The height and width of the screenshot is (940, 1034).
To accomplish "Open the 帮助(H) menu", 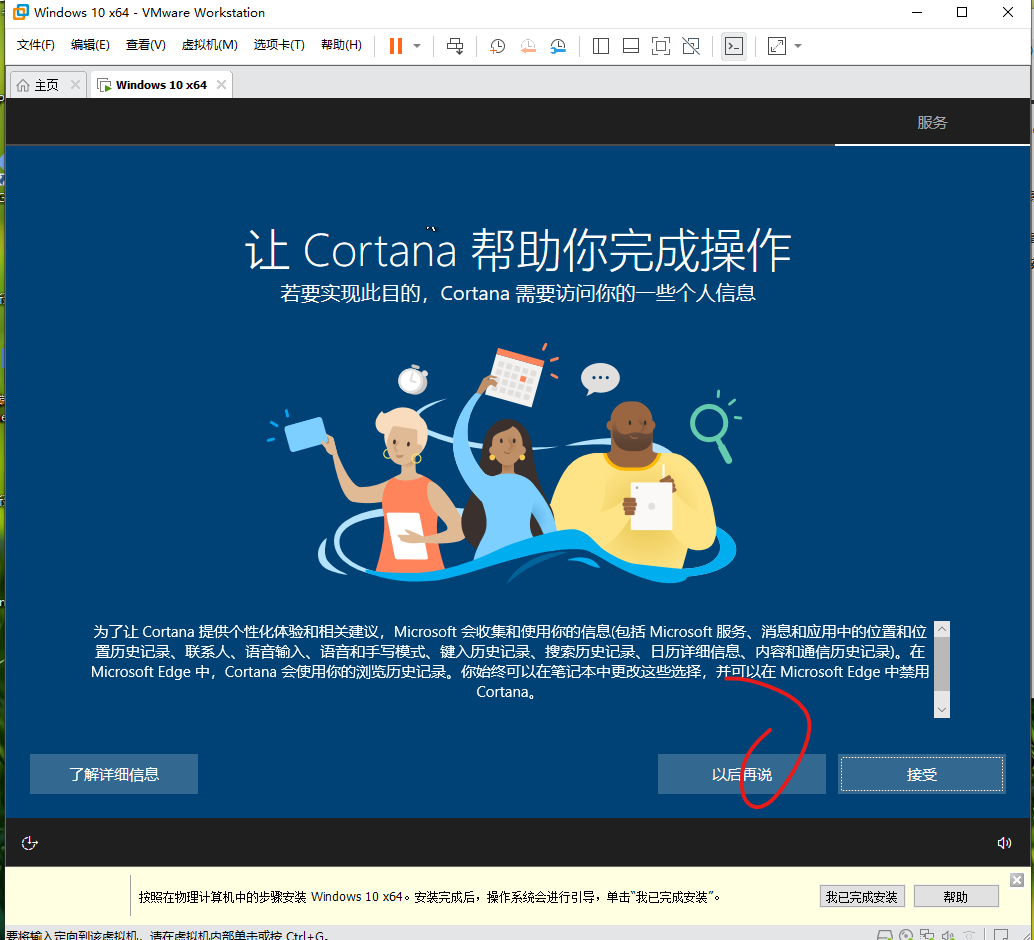I will tap(341, 45).
